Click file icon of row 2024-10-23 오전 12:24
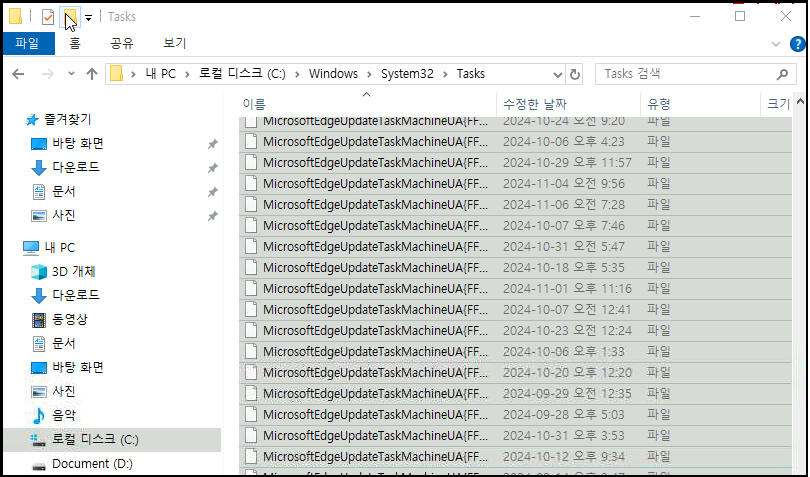 pos(251,331)
